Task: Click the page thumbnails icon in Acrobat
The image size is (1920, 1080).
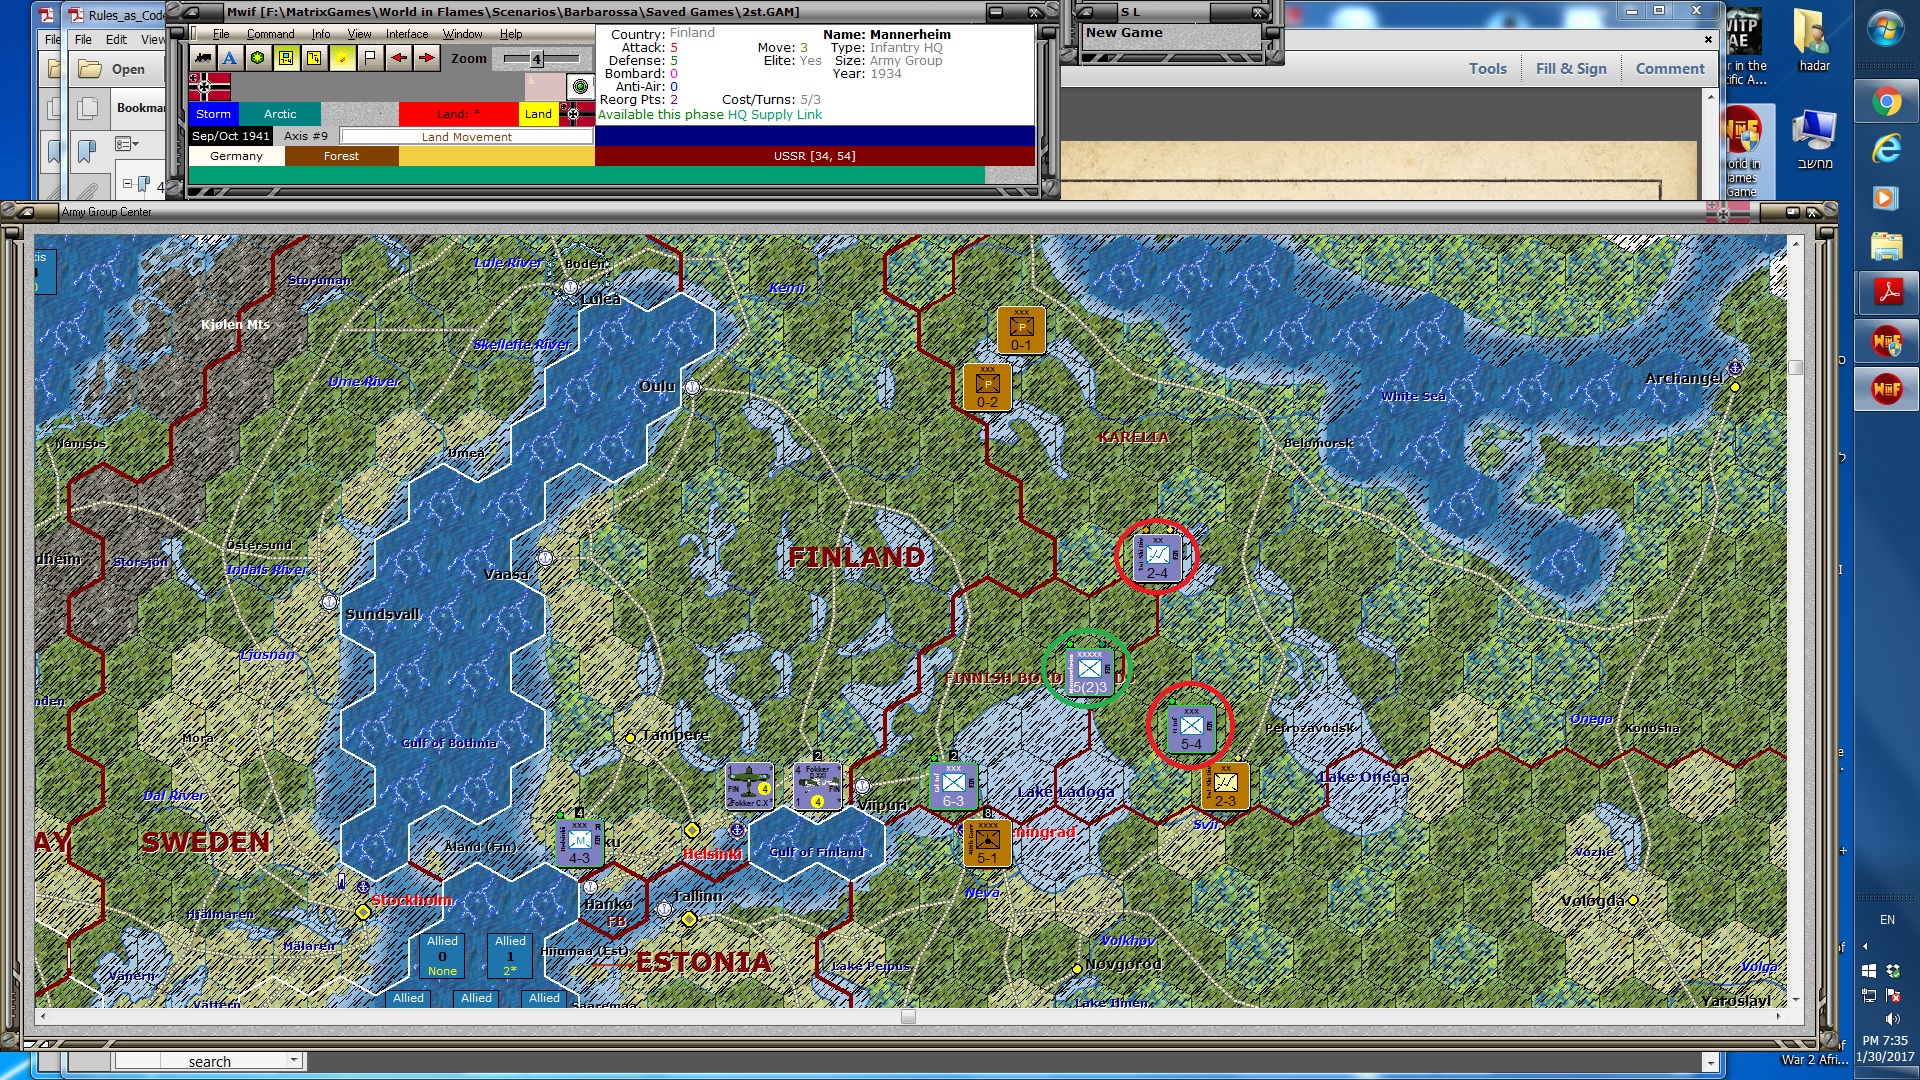Action: coord(87,108)
